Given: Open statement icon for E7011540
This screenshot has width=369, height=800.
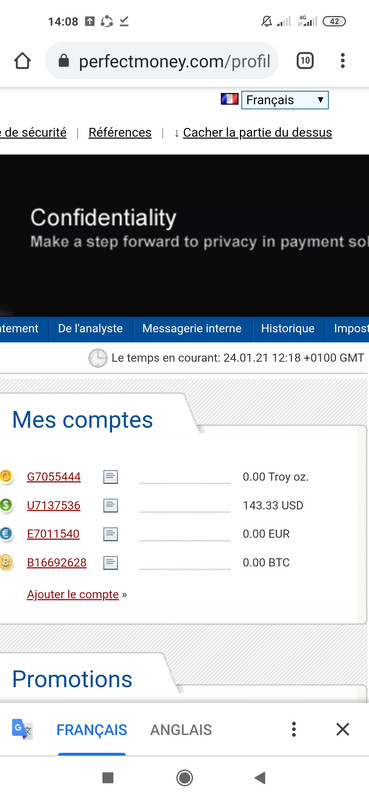Looking at the screenshot, I should pos(110,534).
